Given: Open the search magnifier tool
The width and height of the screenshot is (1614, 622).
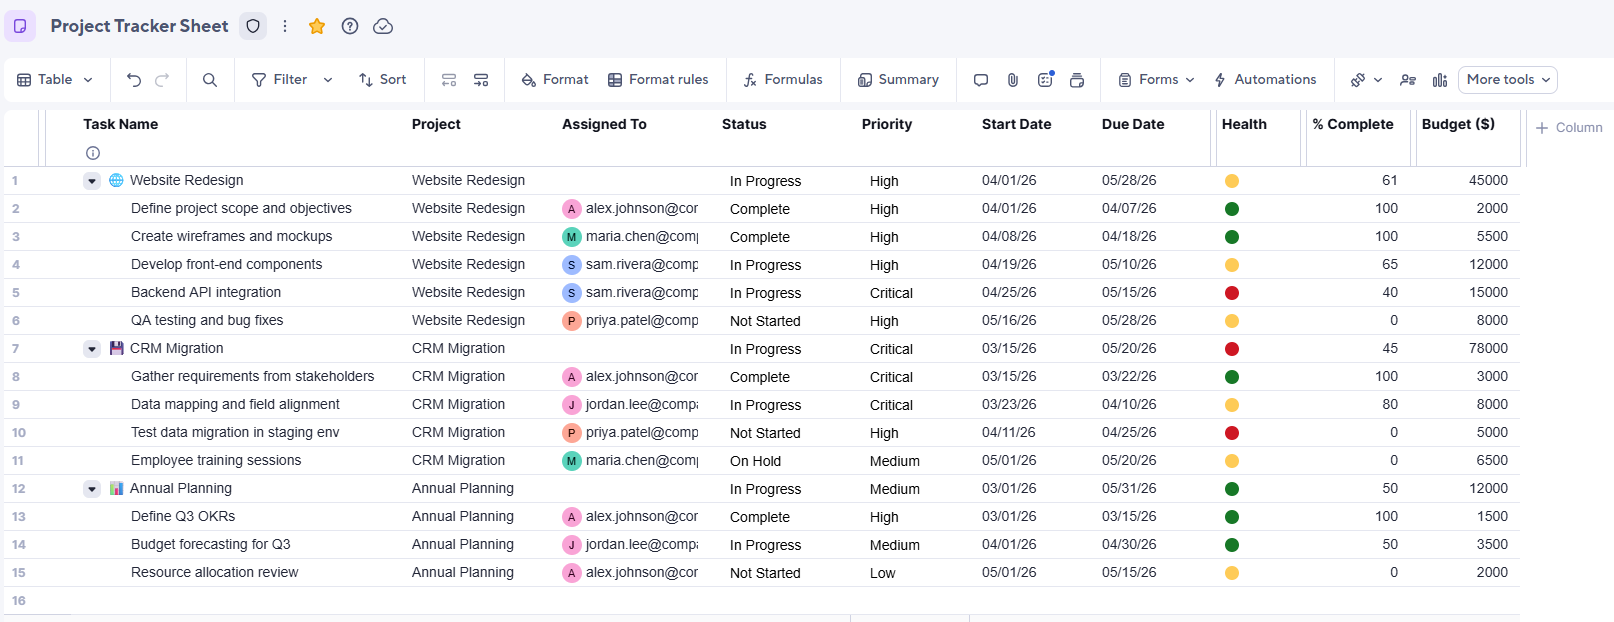Looking at the screenshot, I should [210, 80].
